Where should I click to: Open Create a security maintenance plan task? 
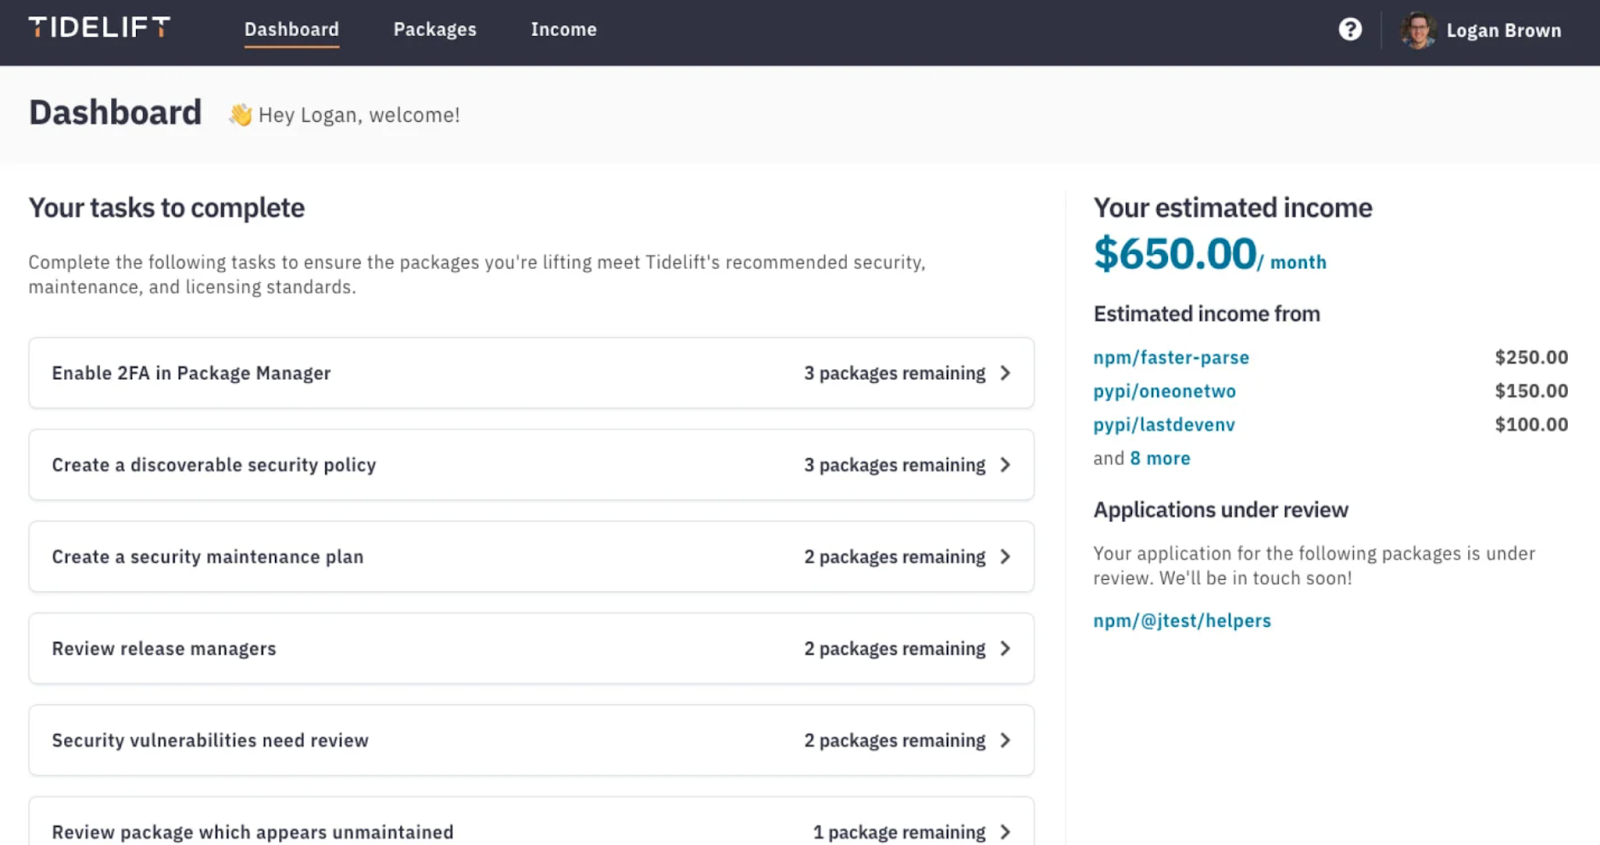coord(531,557)
